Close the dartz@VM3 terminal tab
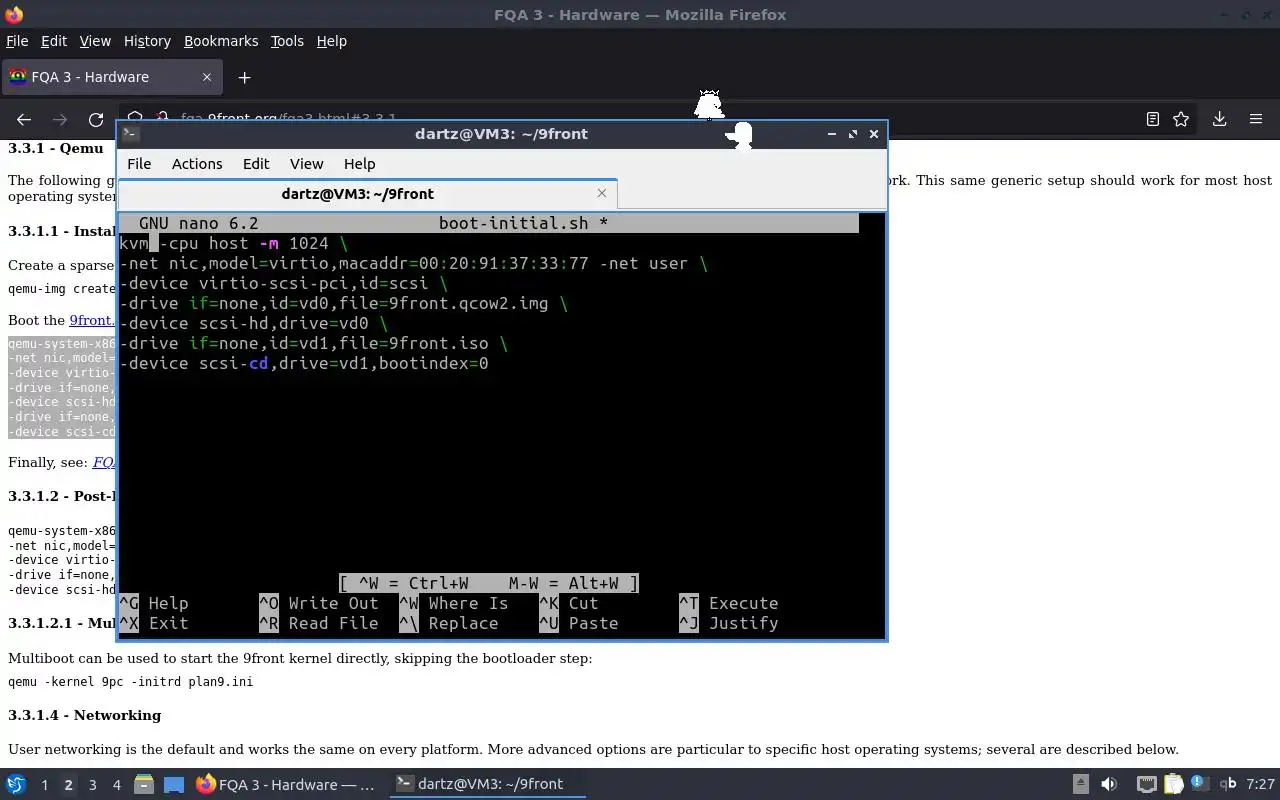Image resolution: width=1280 pixels, height=800 pixels. [601, 193]
